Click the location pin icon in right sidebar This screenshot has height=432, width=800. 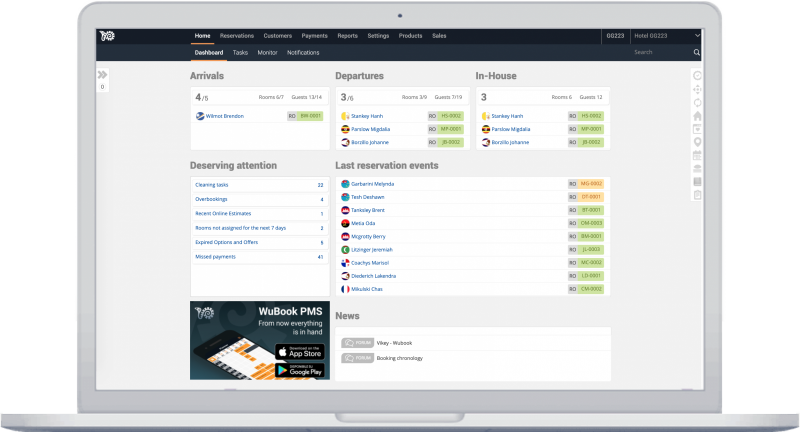697,142
